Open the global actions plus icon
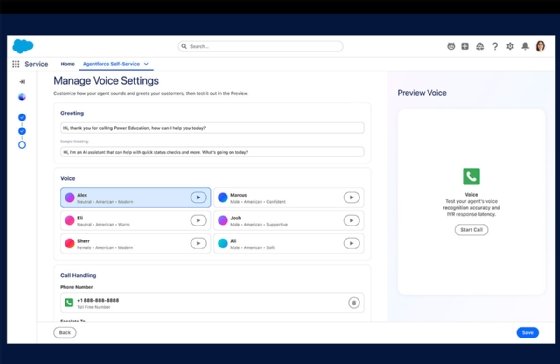560x364 pixels. [465, 46]
